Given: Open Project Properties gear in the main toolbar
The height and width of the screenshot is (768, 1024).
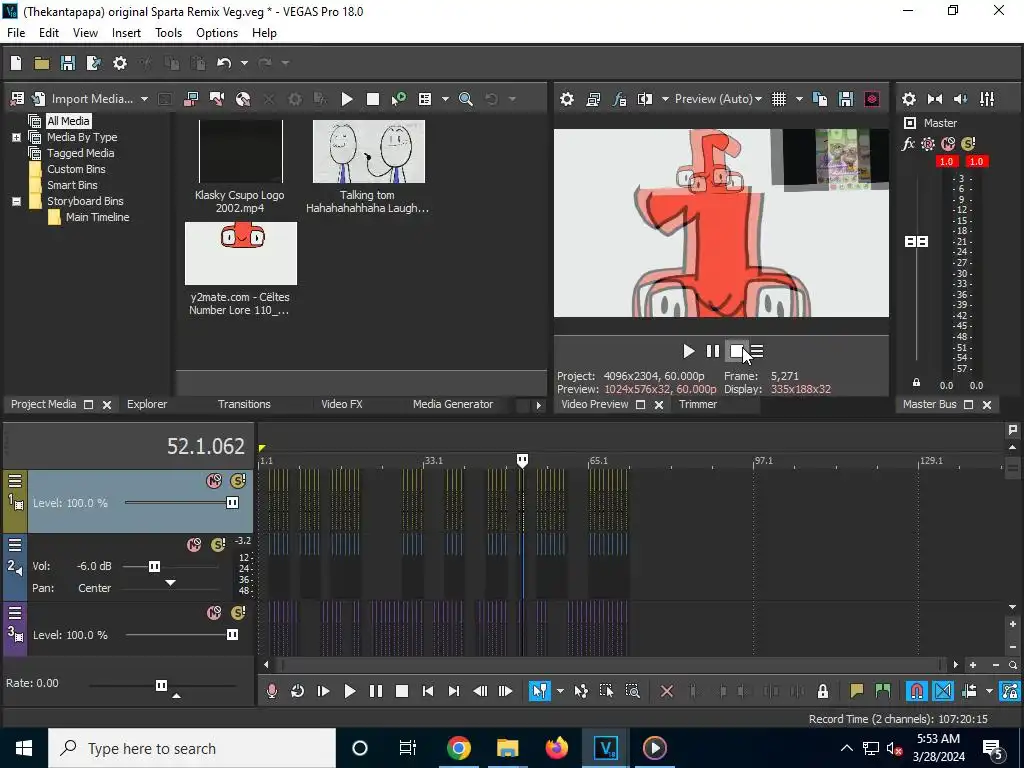Looking at the screenshot, I should click(120, 63).
